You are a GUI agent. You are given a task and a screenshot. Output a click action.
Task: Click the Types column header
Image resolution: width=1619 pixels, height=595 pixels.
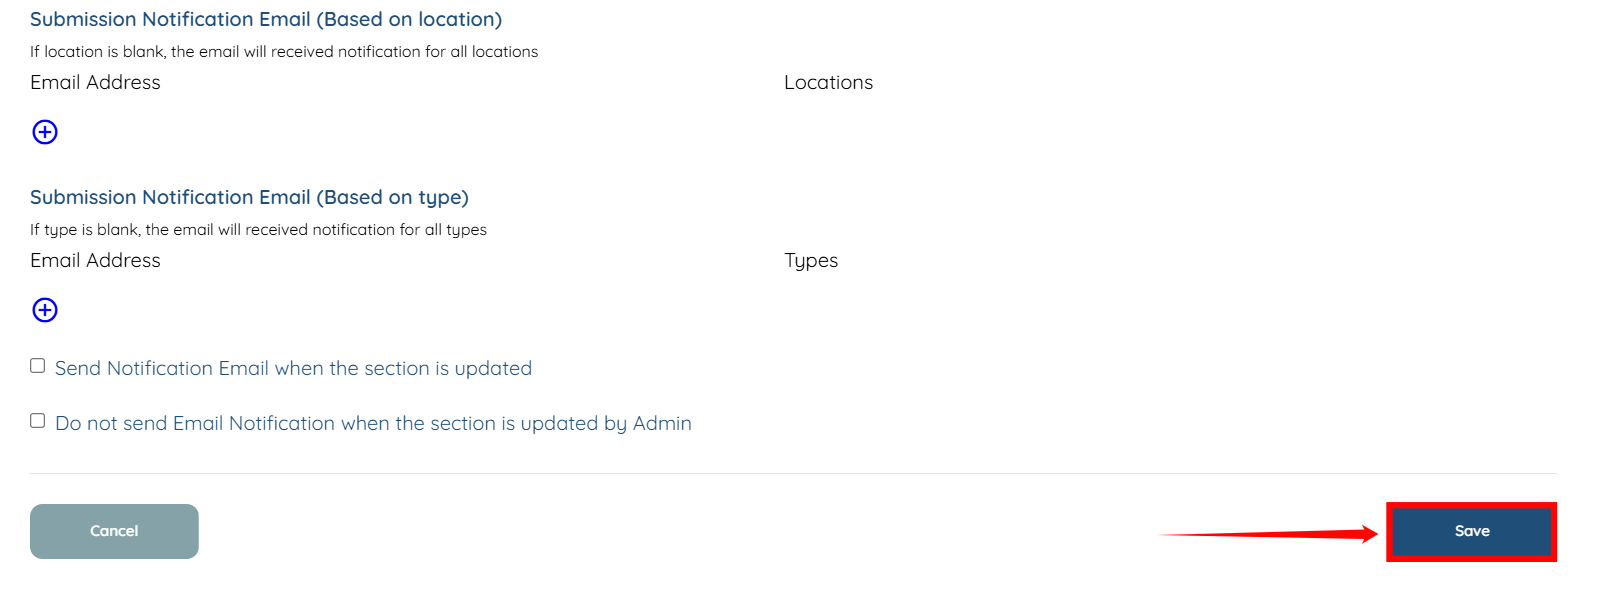pos(811,260)
